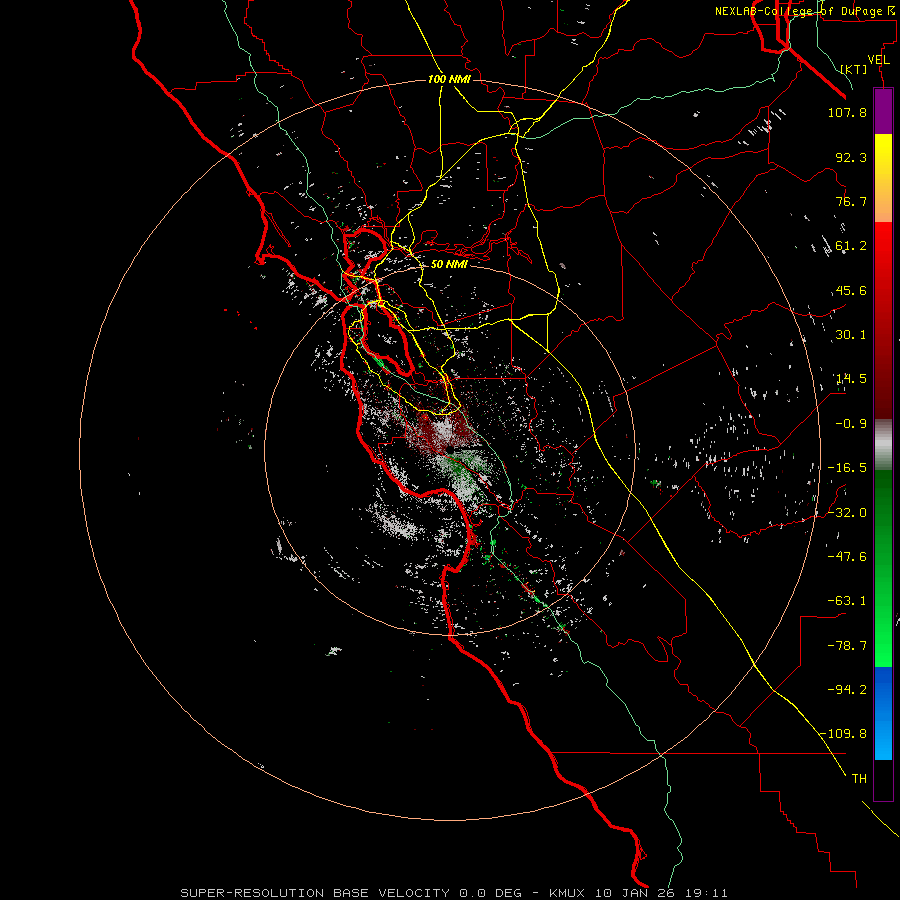Select the -32.0 velocity scale value
Screen dimensions: 900x900
pos(847,513)
